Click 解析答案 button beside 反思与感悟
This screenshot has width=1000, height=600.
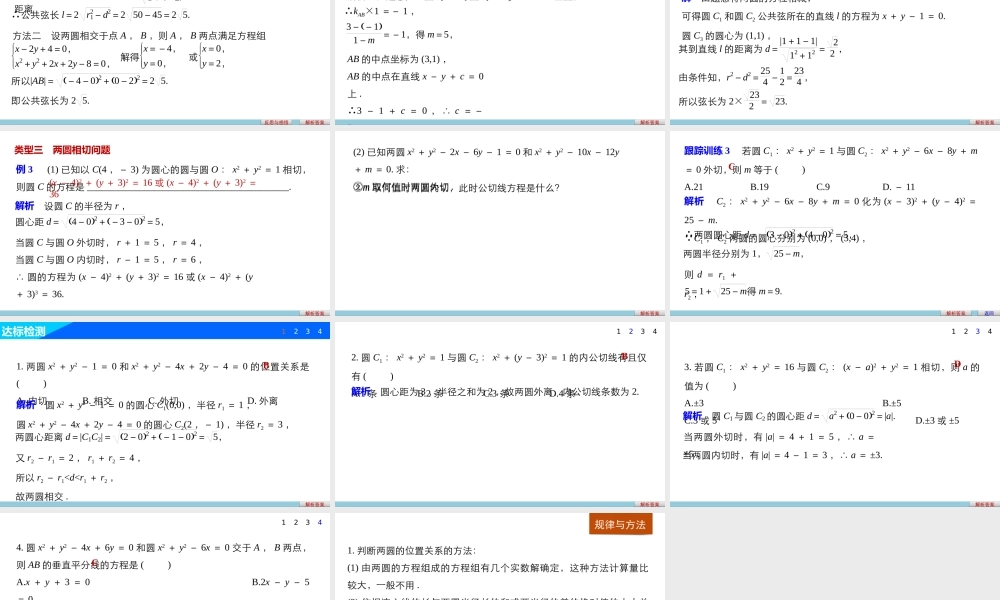tap(314, 122)
